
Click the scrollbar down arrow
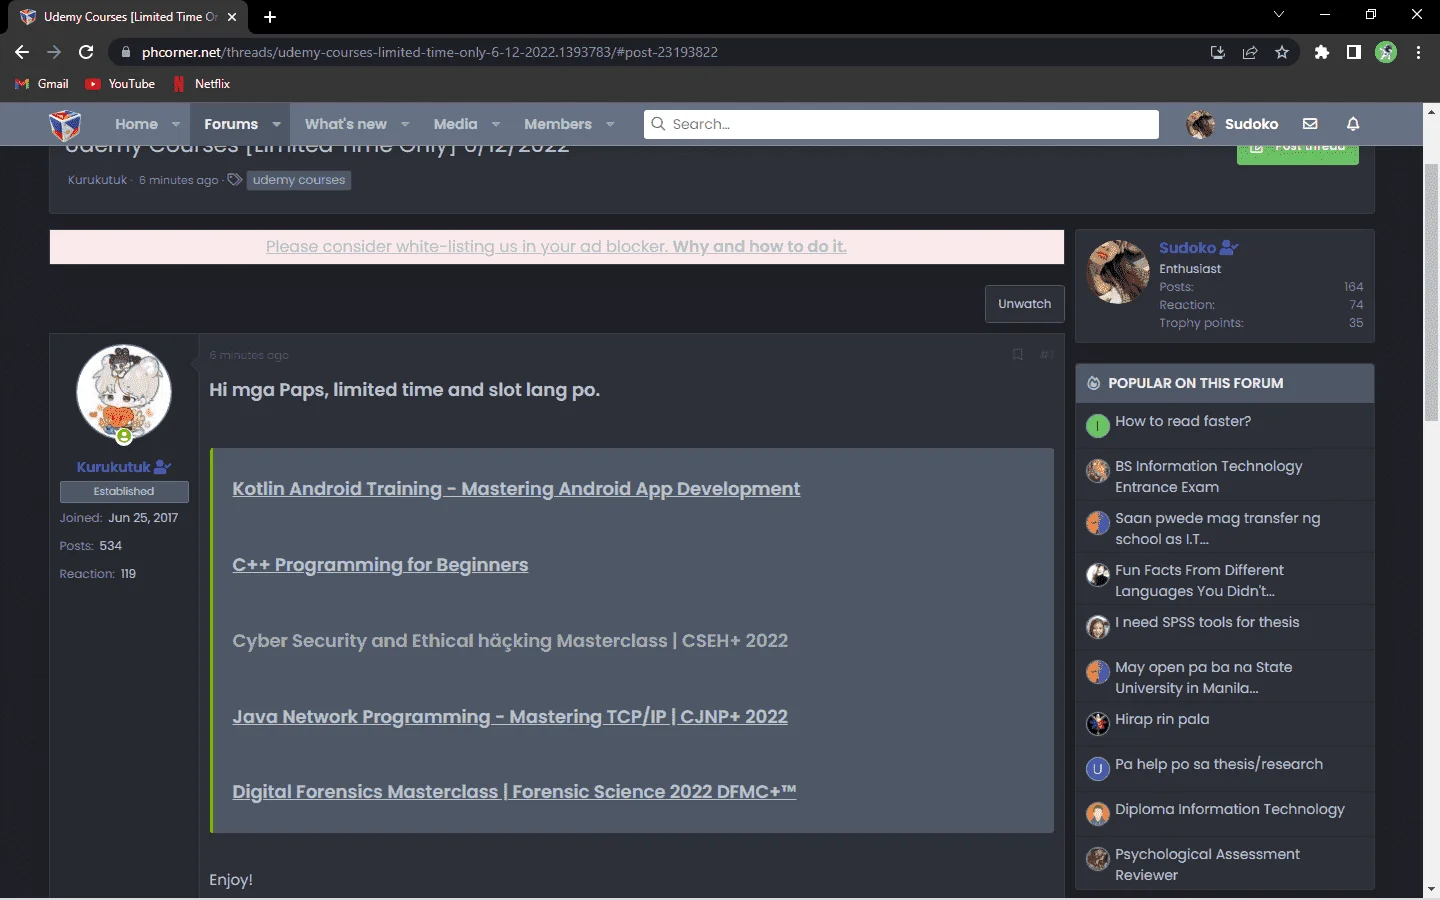coord(1431,889)
